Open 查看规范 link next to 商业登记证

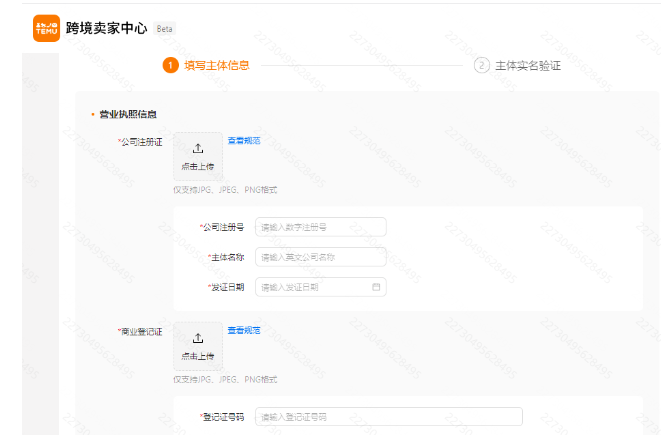tap(244, 330)
